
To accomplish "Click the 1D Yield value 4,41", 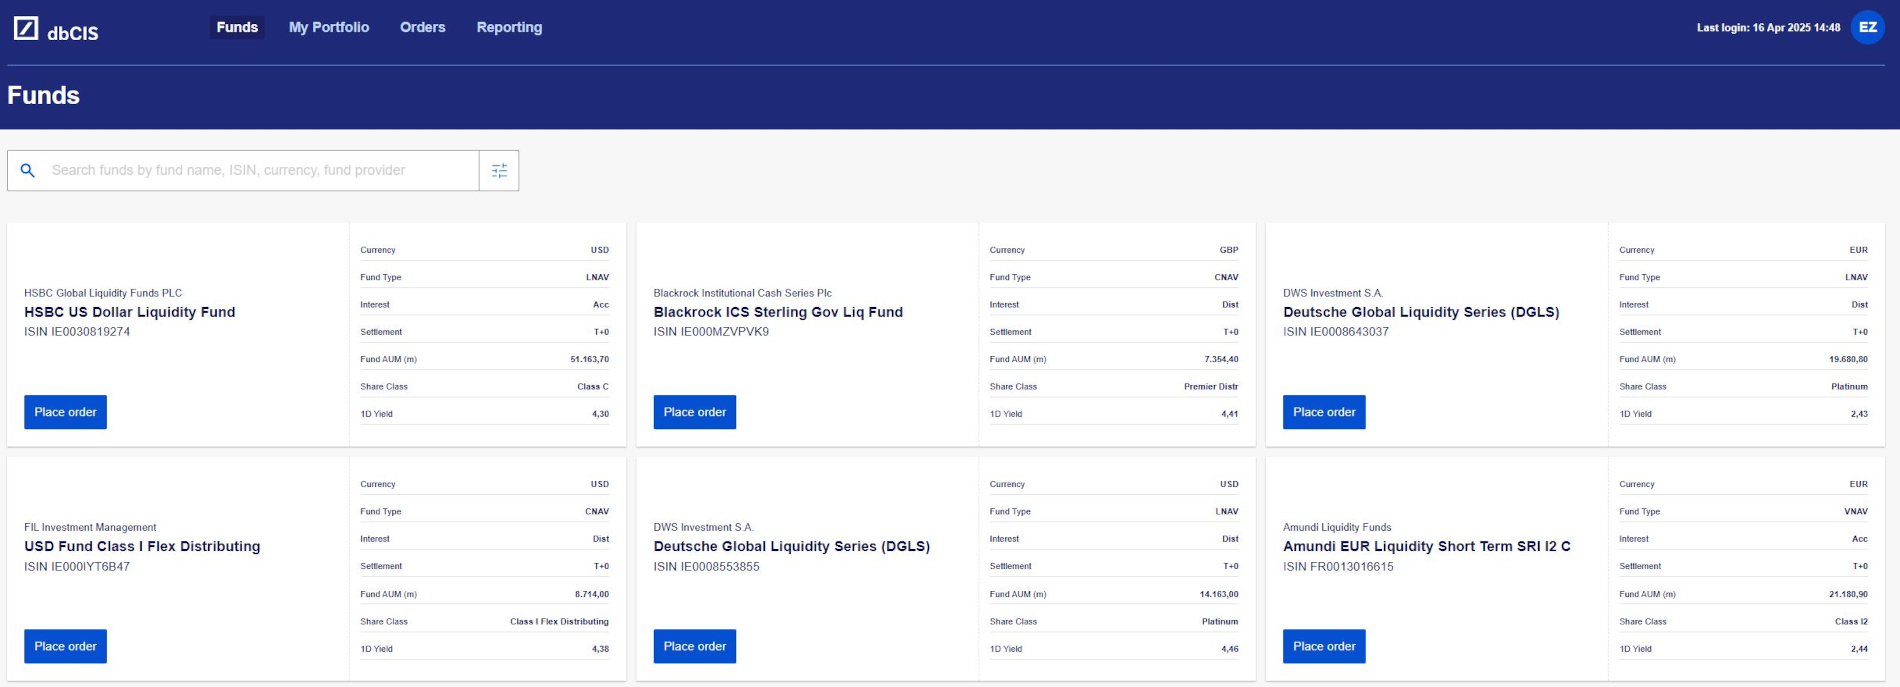I will pyautogui.click(x=1229, y=414).
